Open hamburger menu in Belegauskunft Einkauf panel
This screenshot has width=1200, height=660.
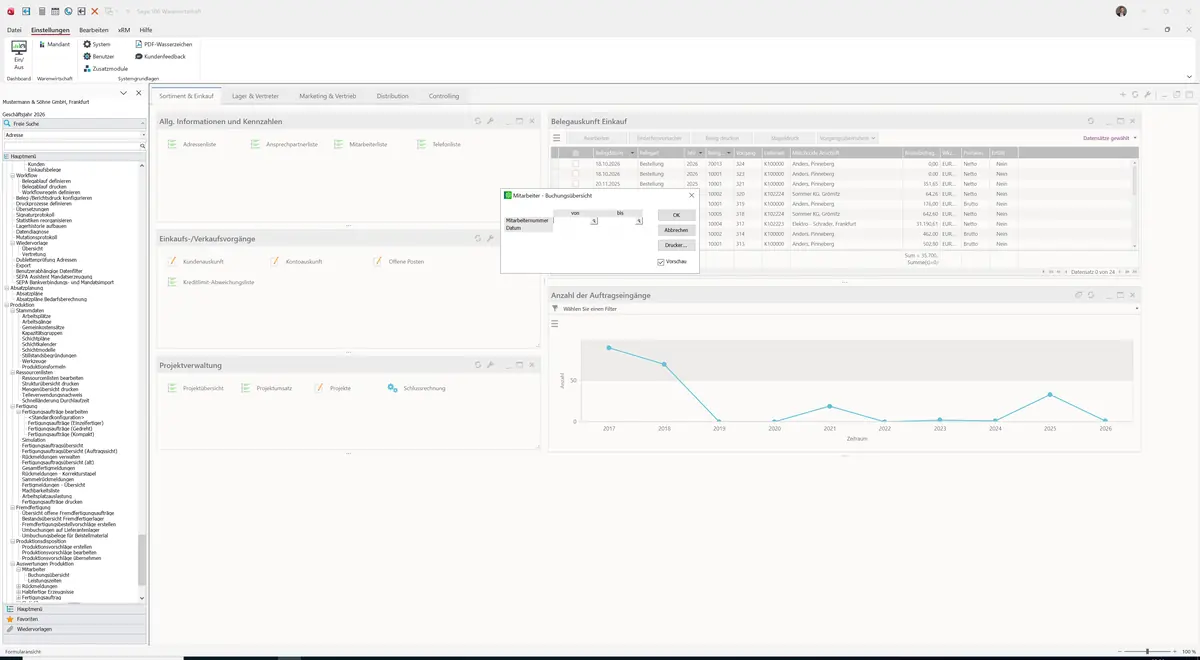coord(557,138)
